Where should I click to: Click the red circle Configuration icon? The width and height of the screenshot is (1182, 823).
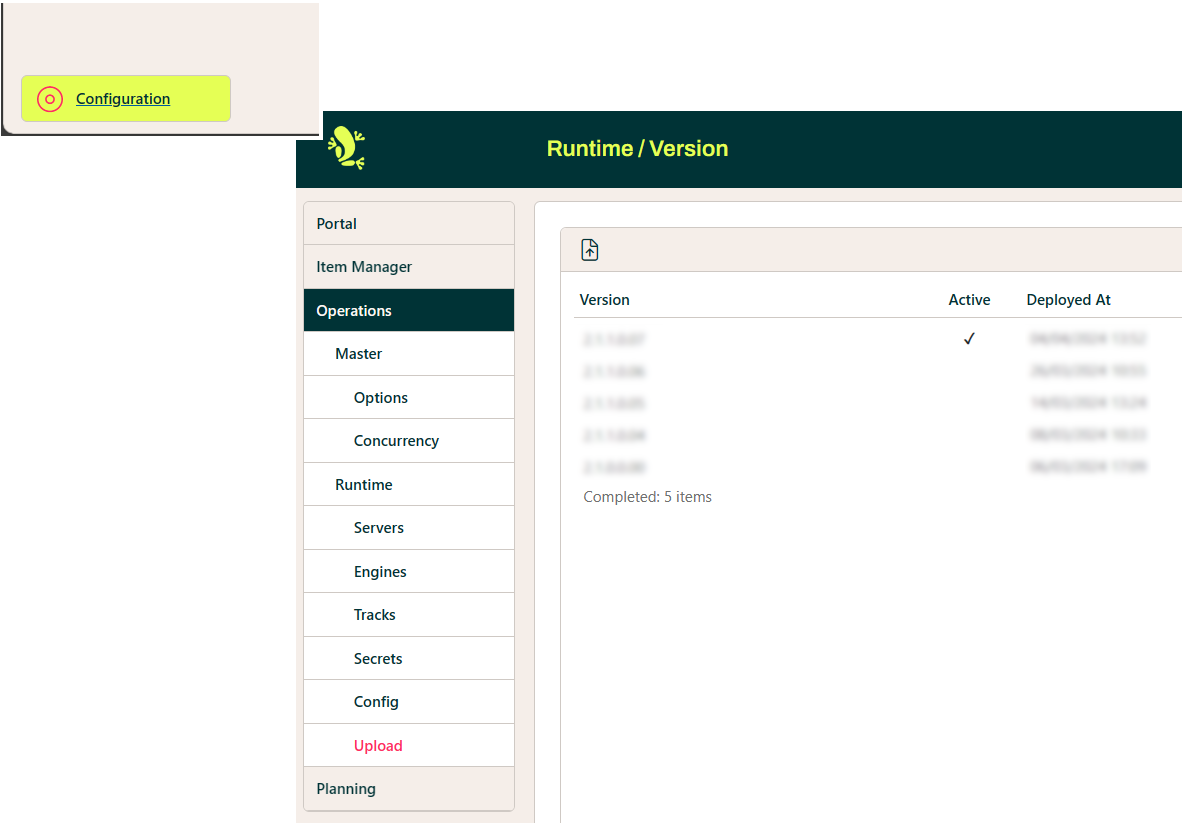50,99
